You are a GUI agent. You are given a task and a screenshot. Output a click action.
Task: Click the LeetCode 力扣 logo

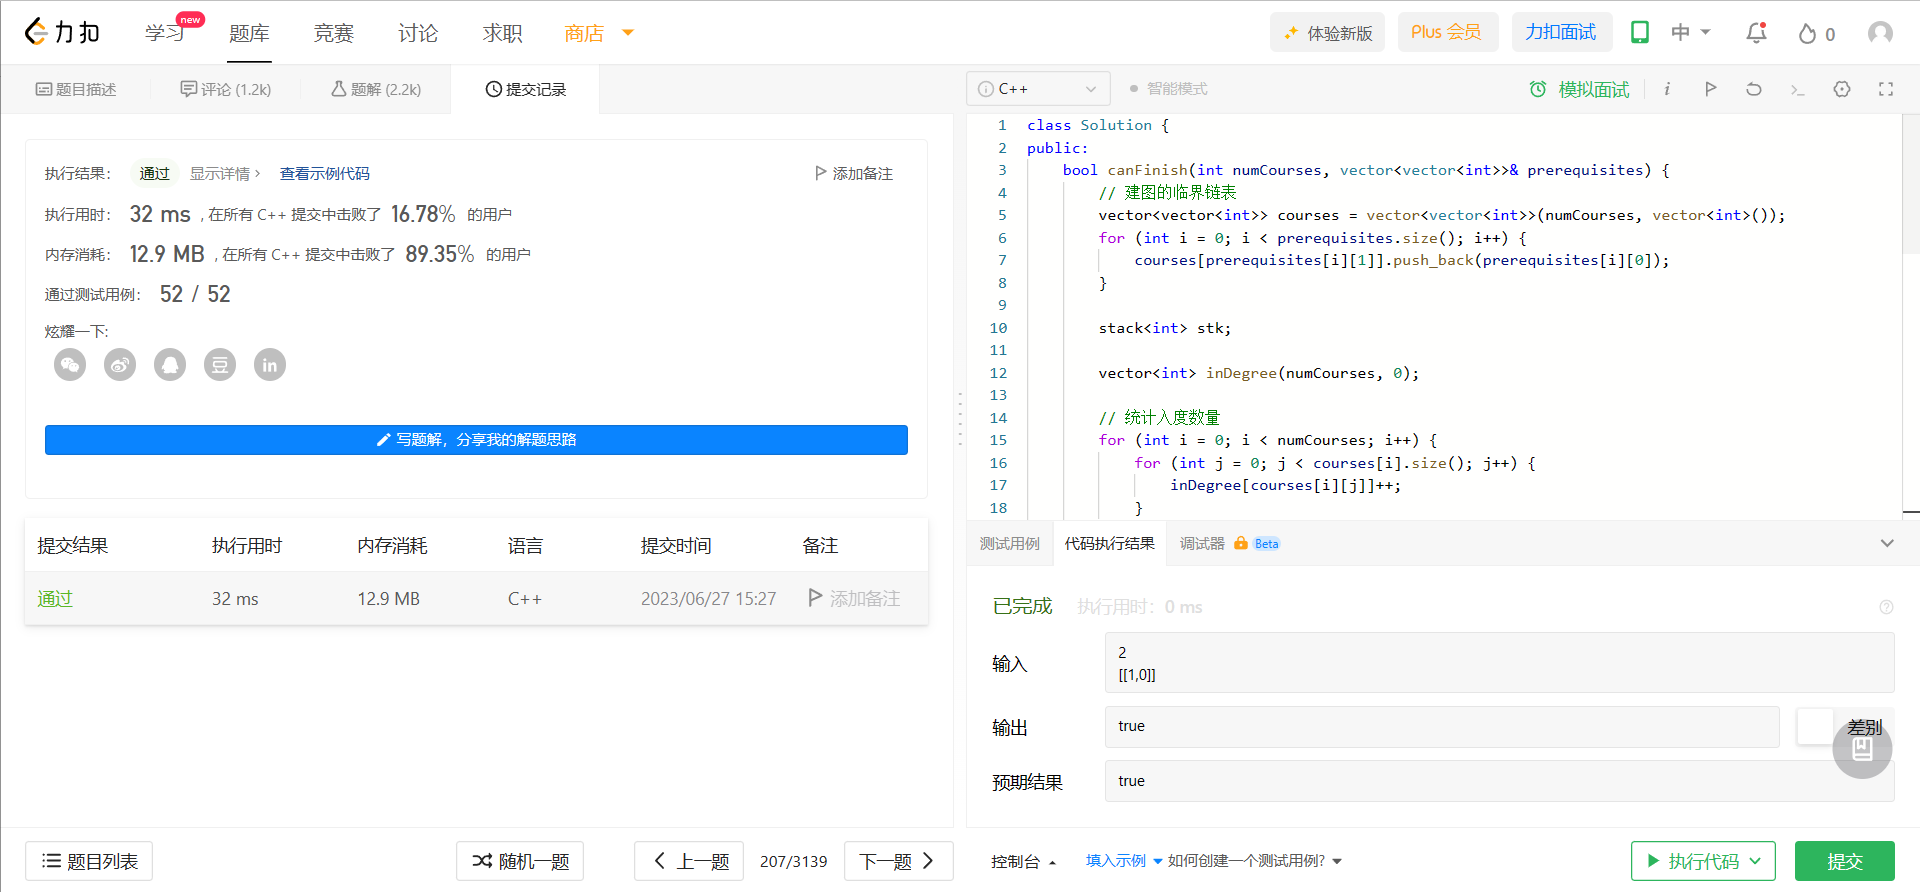(x=62, y=32)
